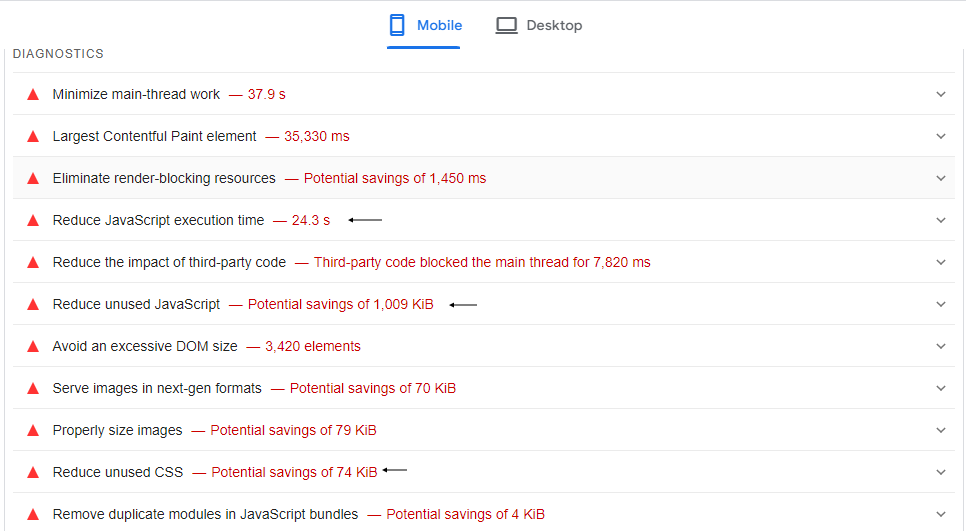This screenshot has height=531, width=966.
Task: Click the Reduce unused JavaScript audit title
Action: [136, 304]
